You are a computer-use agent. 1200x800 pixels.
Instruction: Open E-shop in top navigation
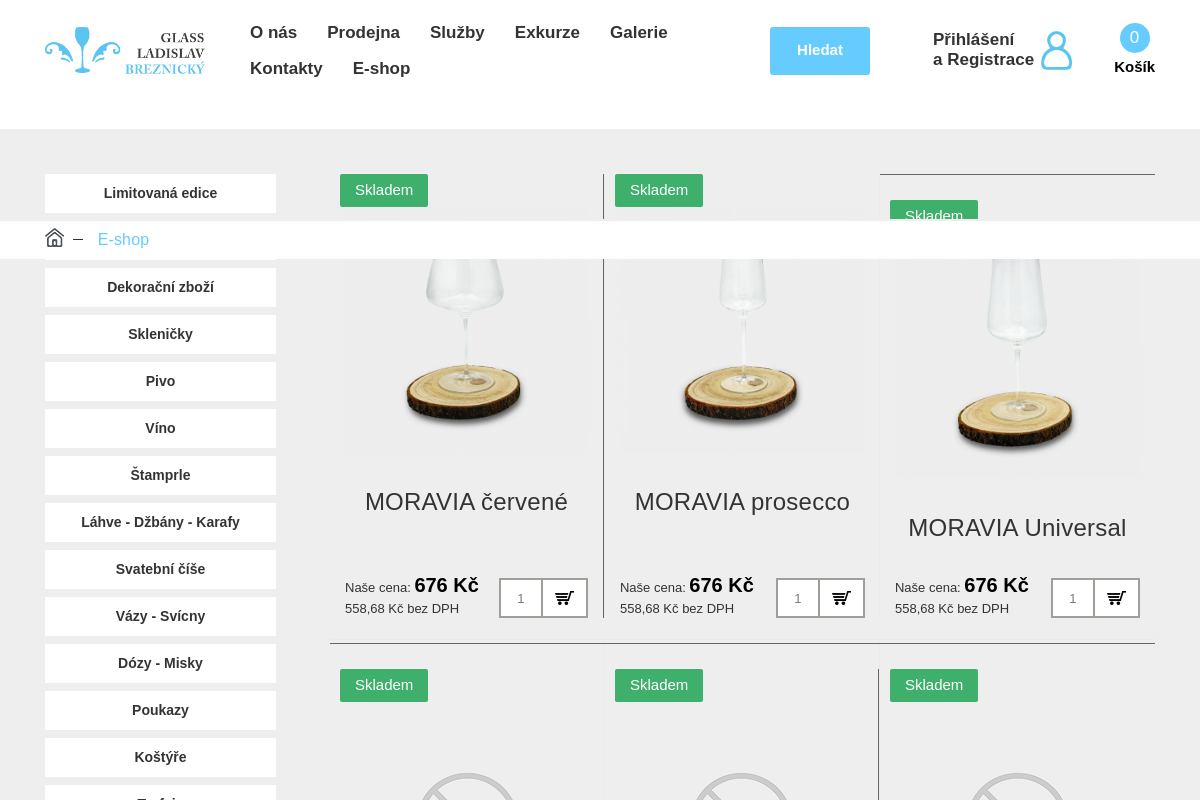[x=381, y=68]
